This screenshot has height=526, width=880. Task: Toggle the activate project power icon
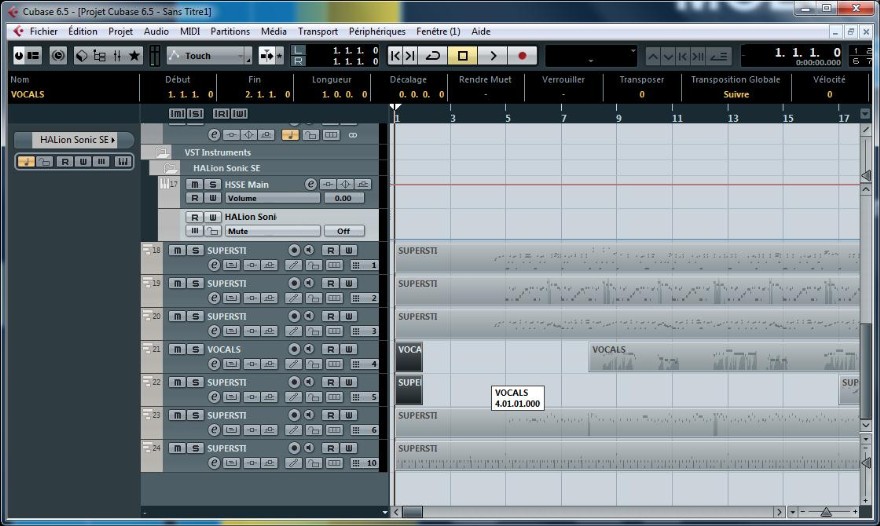pyautogui.click(x=19, y=55)
